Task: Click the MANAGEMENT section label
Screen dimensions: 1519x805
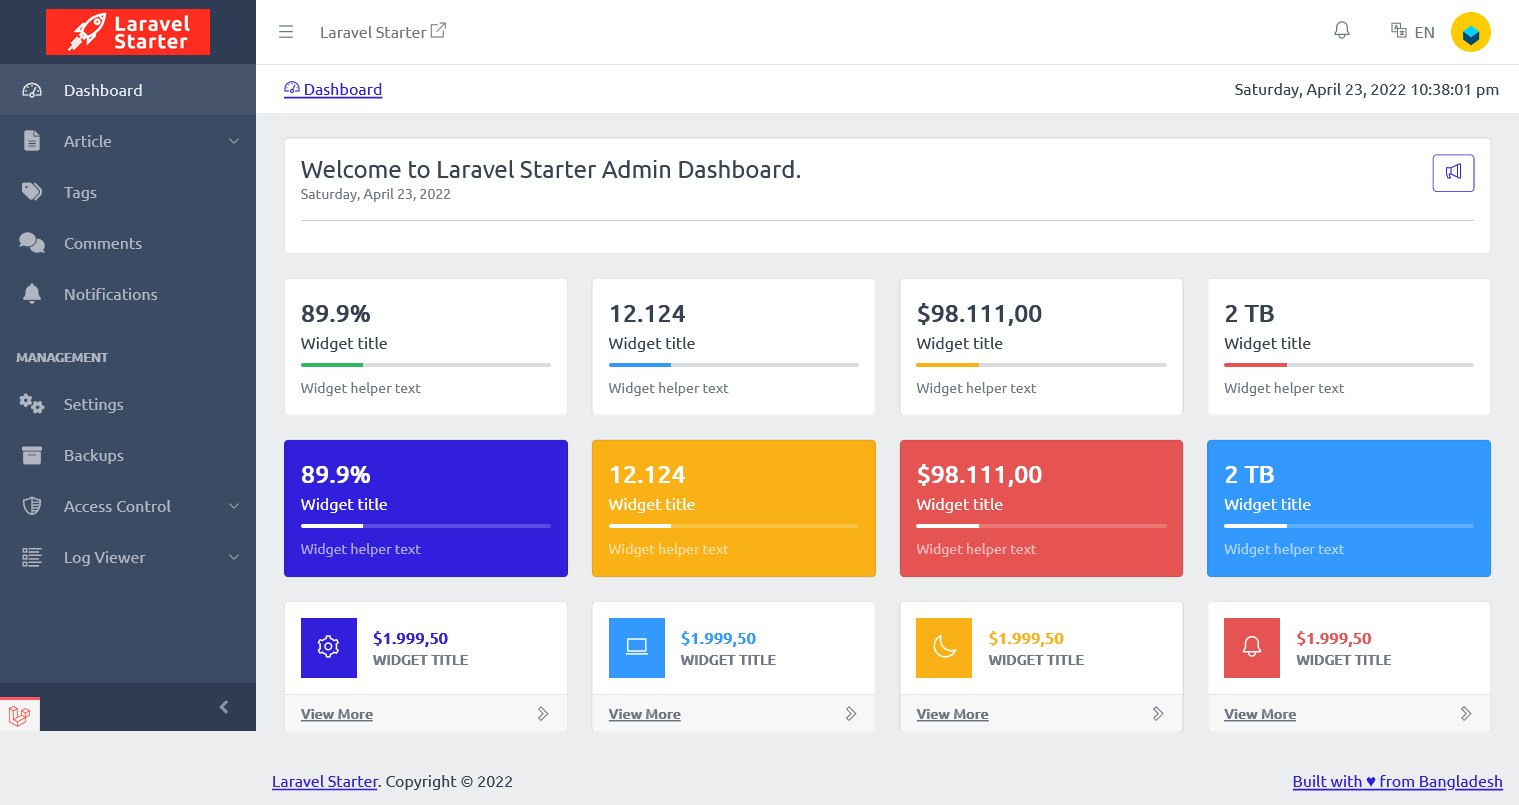Action: pyautogui.click(x=62, y=357)
